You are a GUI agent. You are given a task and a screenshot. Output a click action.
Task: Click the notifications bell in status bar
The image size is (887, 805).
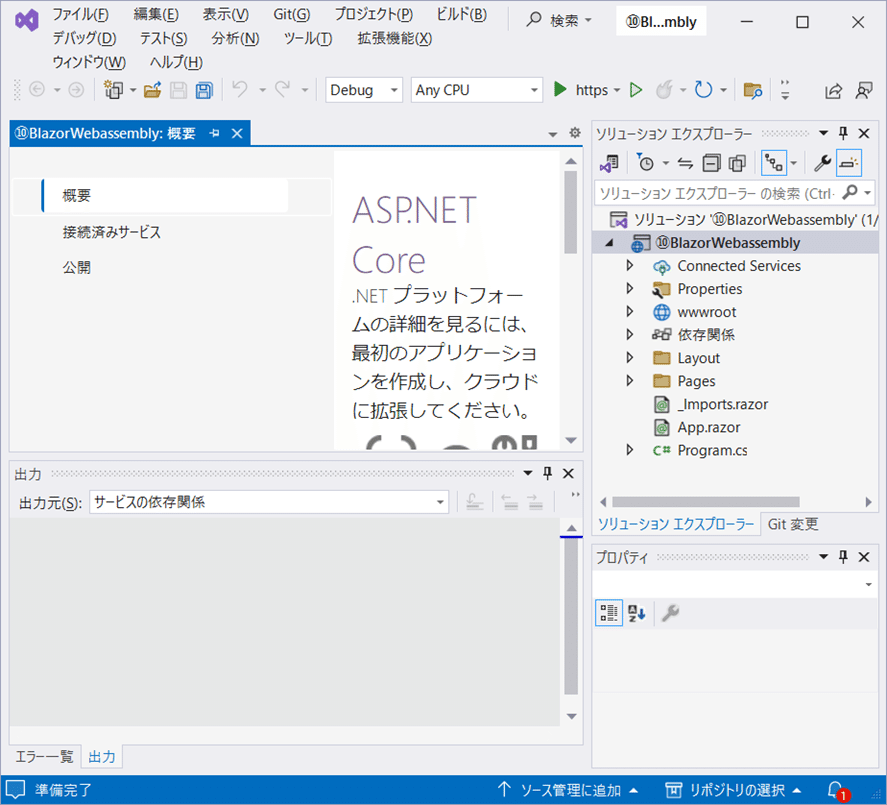[837, 790]
